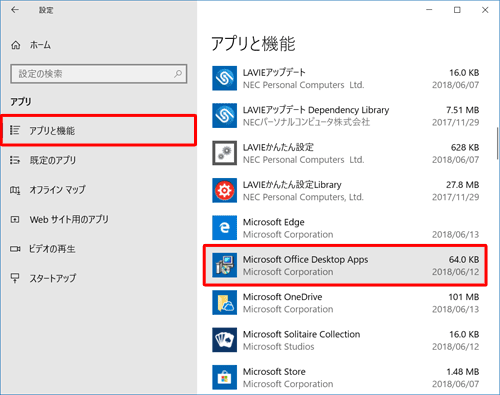Image resolution: width=500 pixels, height=395 pixels.
Task: Go to オフライン マップ page
Action: point(98,190)
